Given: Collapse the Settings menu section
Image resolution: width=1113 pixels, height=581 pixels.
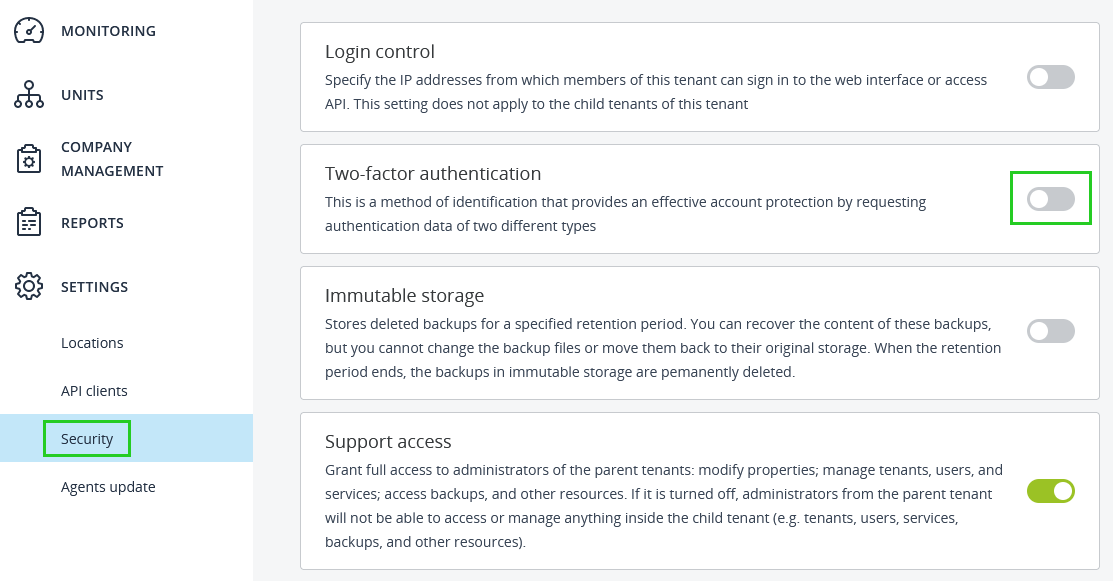Looking at the screenshot, I should point(94,287).
